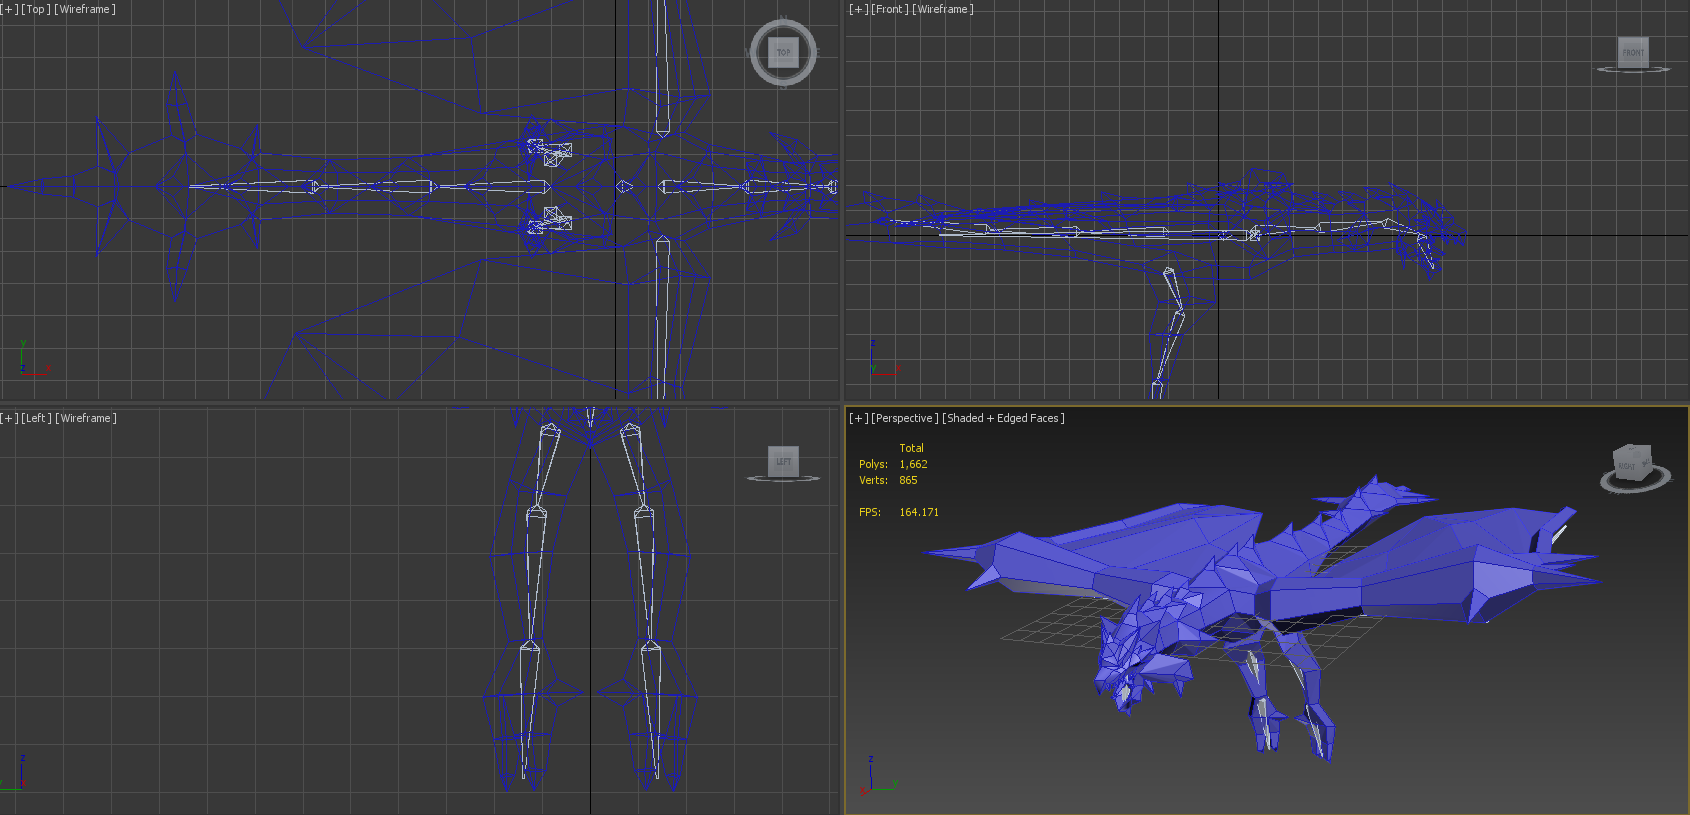Image resolution: width=1690 pixels, height=815 pixels.
Task: Open Front viewport's [Wireframe] shading menu
Action: tap(943, 9)
